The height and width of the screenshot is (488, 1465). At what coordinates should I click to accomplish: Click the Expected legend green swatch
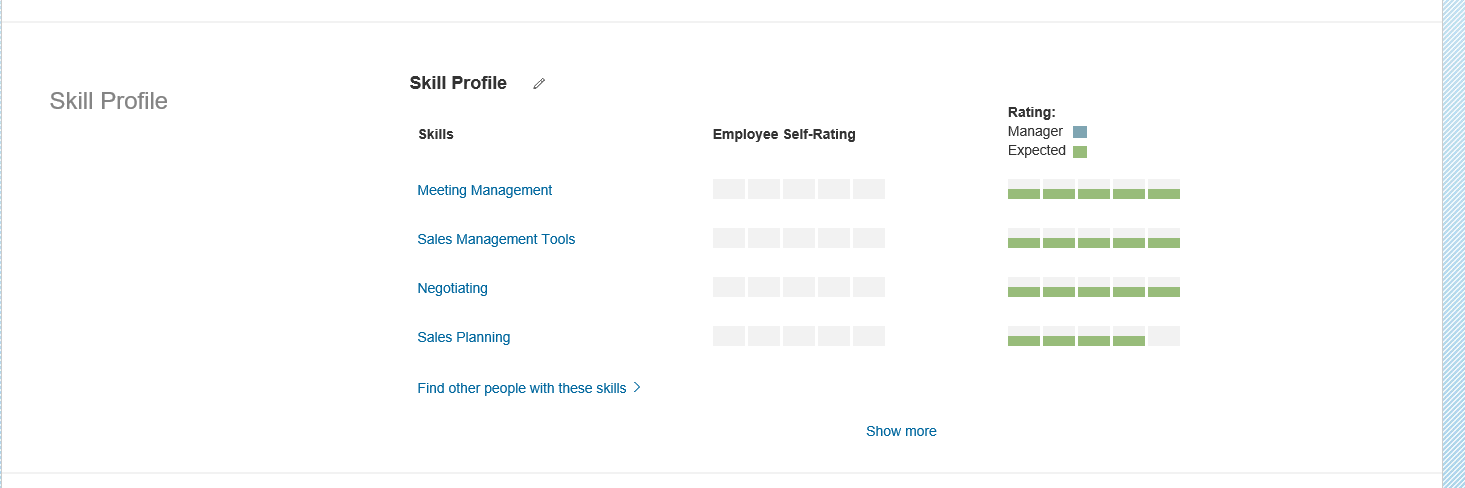tap(1080, 152)
